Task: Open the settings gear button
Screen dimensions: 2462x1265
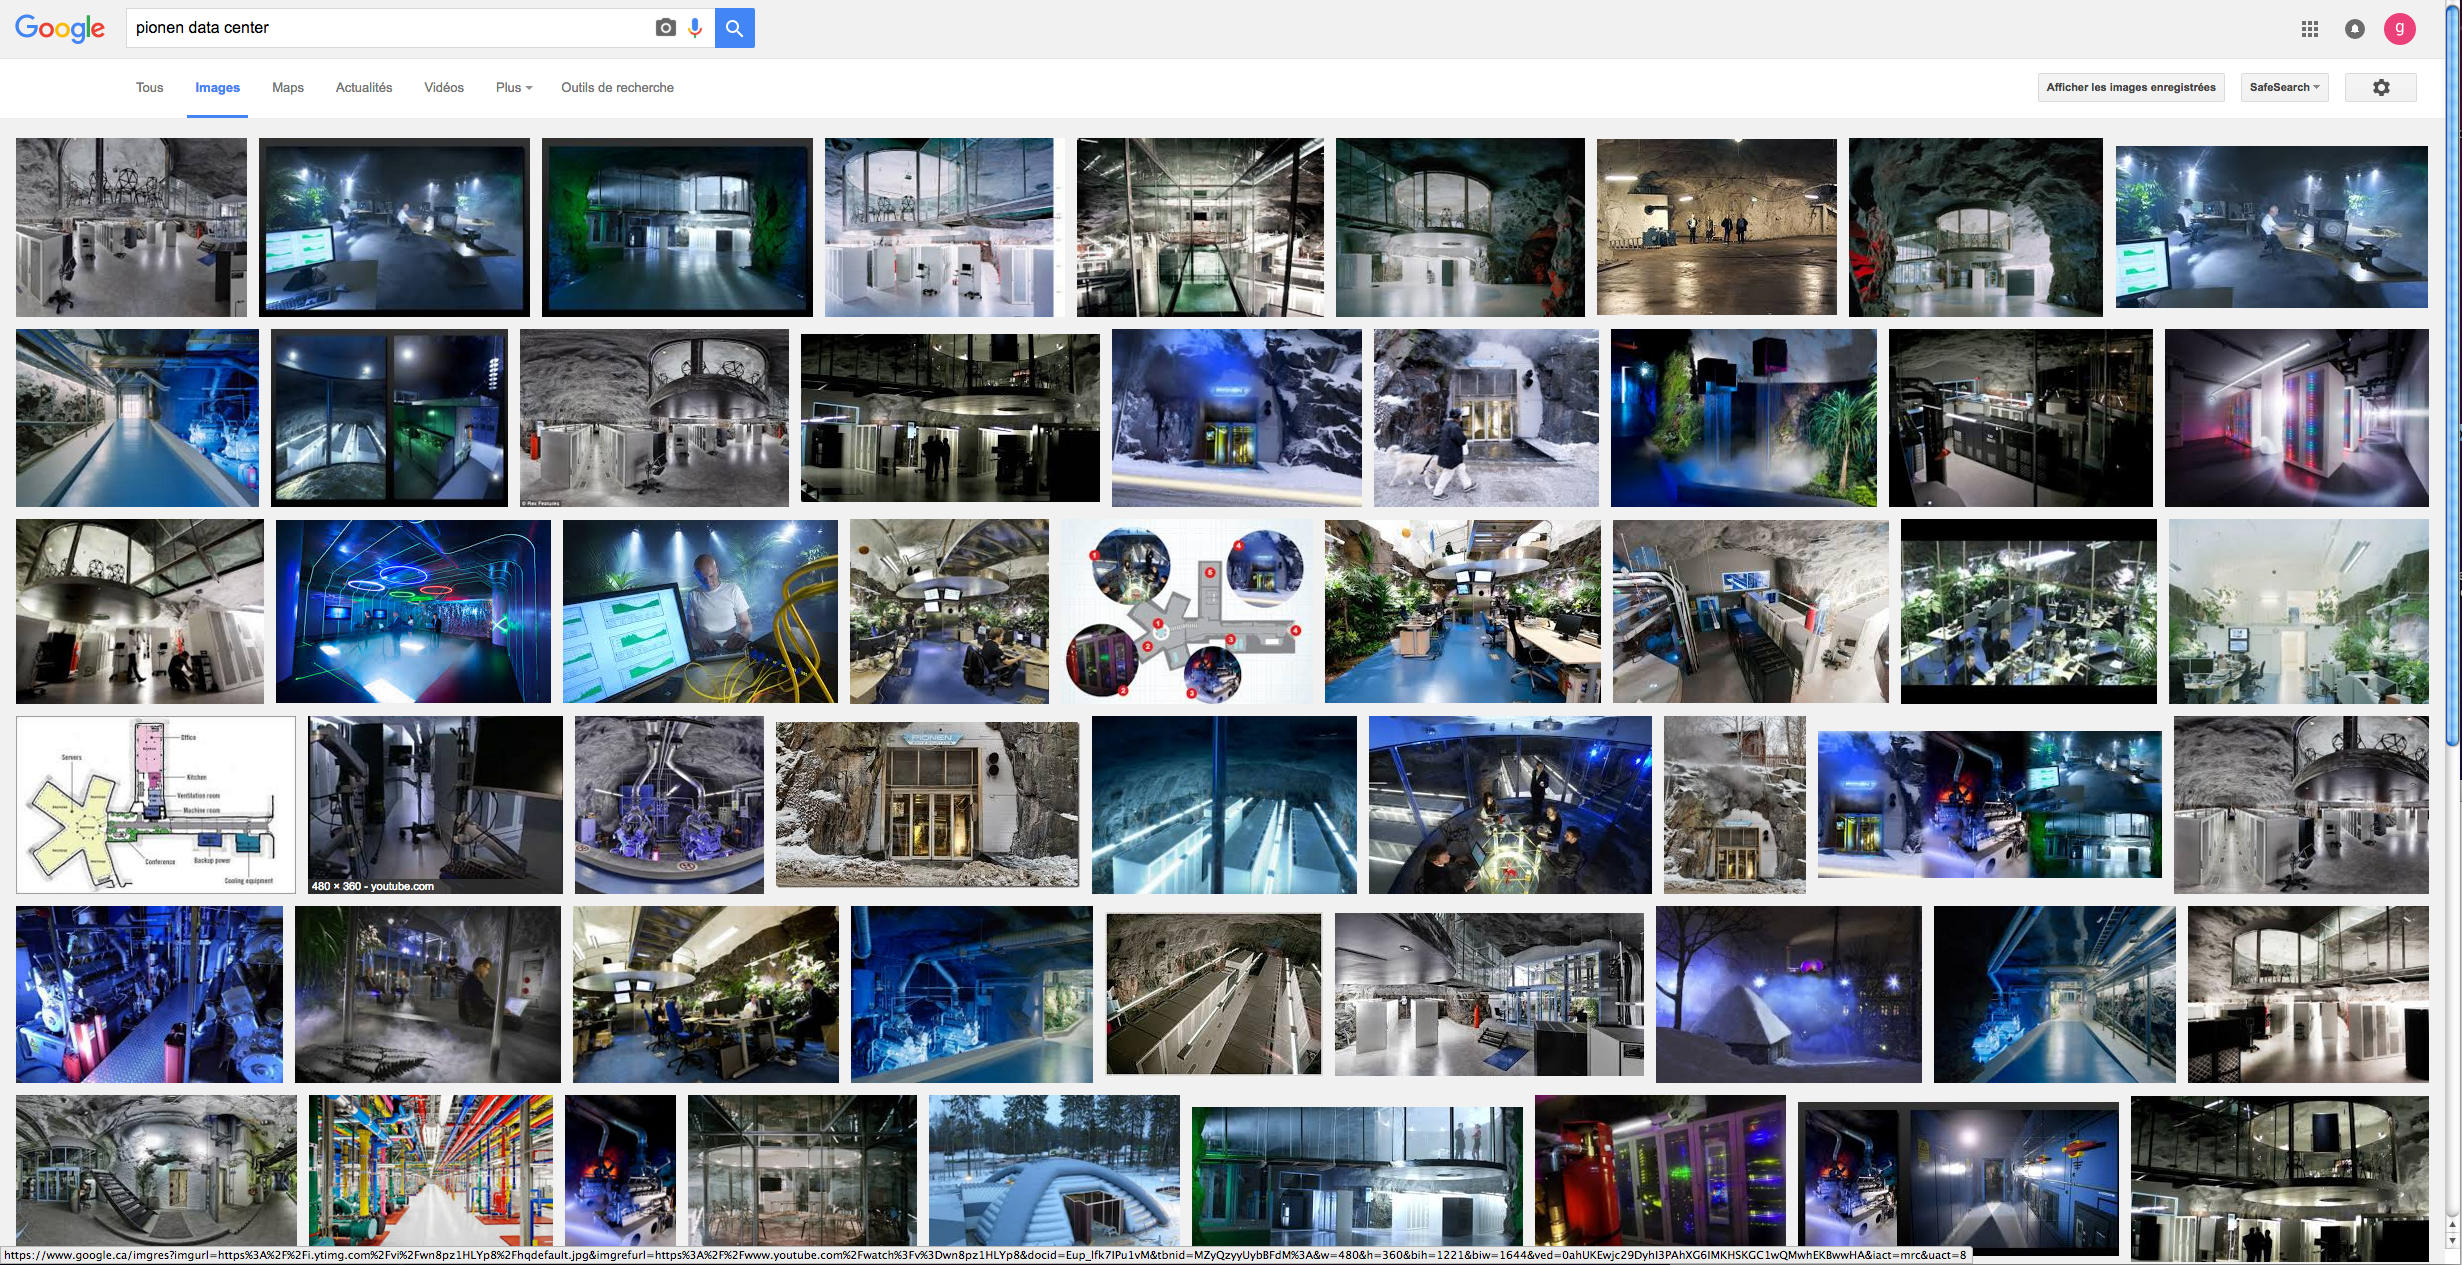Action: point(2380,88)
